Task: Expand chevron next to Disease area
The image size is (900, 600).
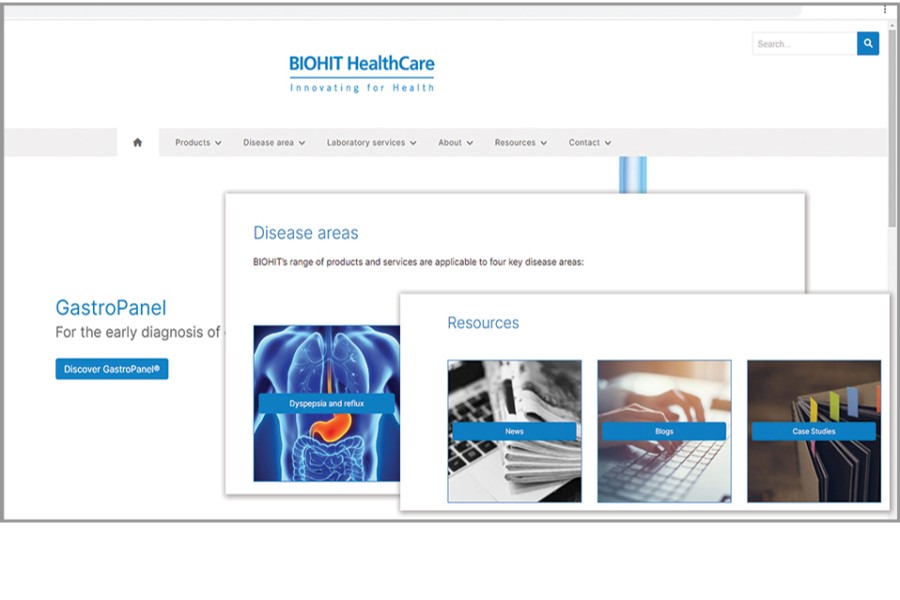Action: click(x=302, y=143)
